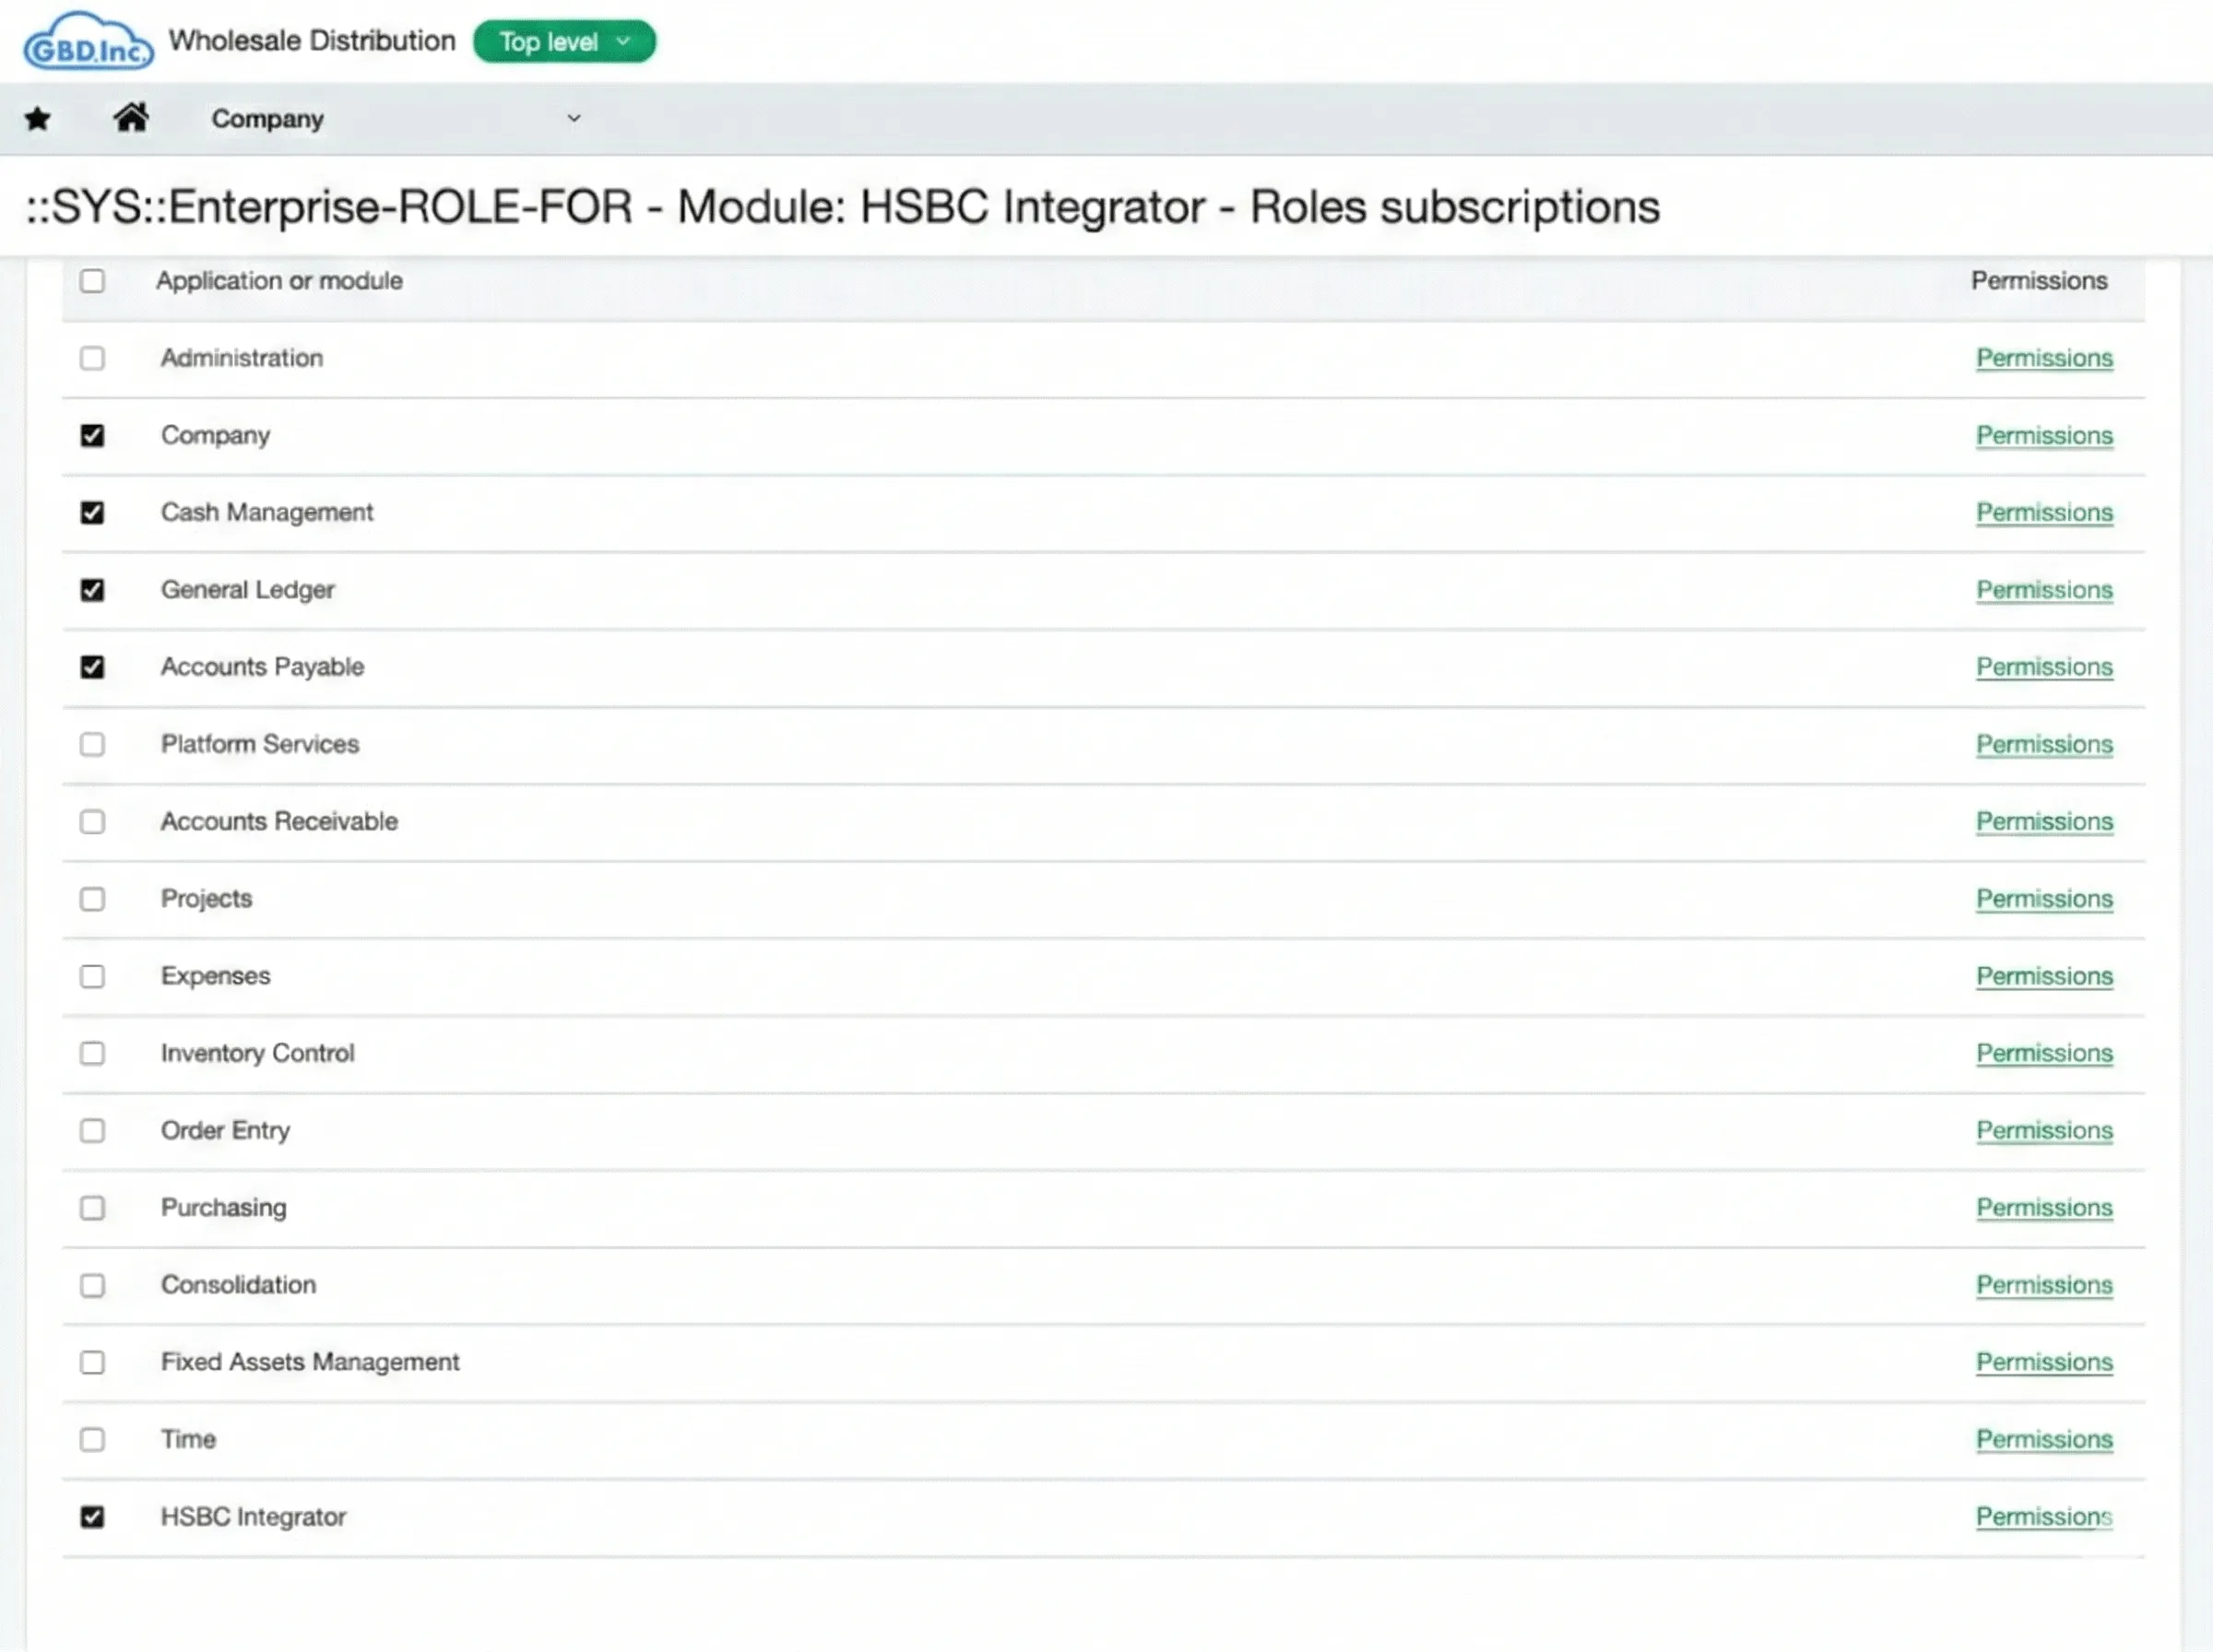Screen dimensions: 2213x1652
Task: Select the 'HSBC Integrator' row label
Action: pos(253,1517)
